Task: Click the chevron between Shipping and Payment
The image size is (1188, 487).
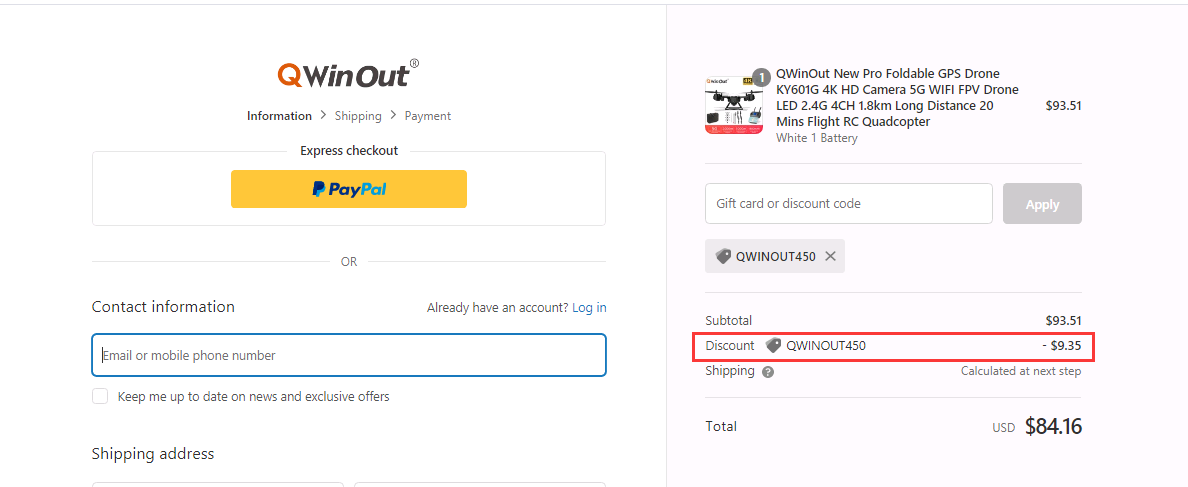Action: point(393,116)
